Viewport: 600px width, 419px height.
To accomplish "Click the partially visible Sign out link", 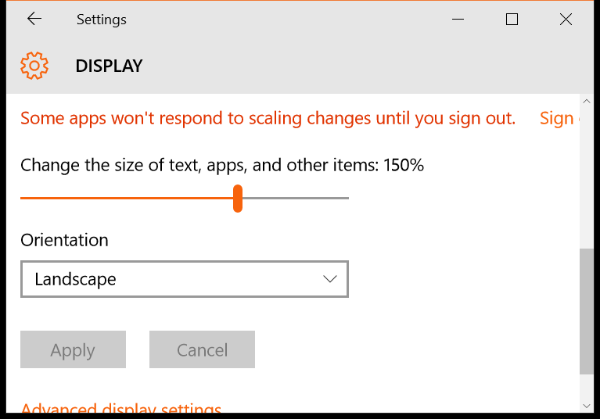I will click(x=559, y=118).
